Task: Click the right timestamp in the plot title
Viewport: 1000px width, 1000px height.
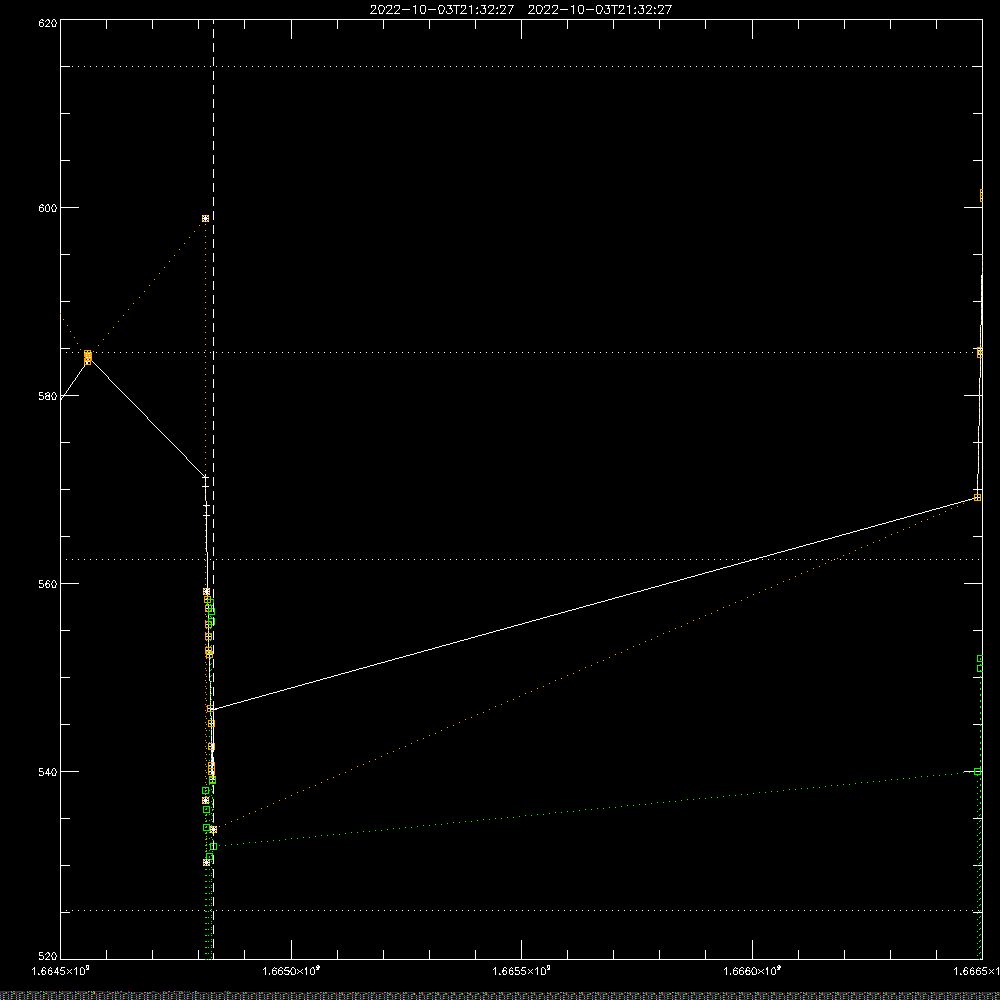Action: click(599, 10)
